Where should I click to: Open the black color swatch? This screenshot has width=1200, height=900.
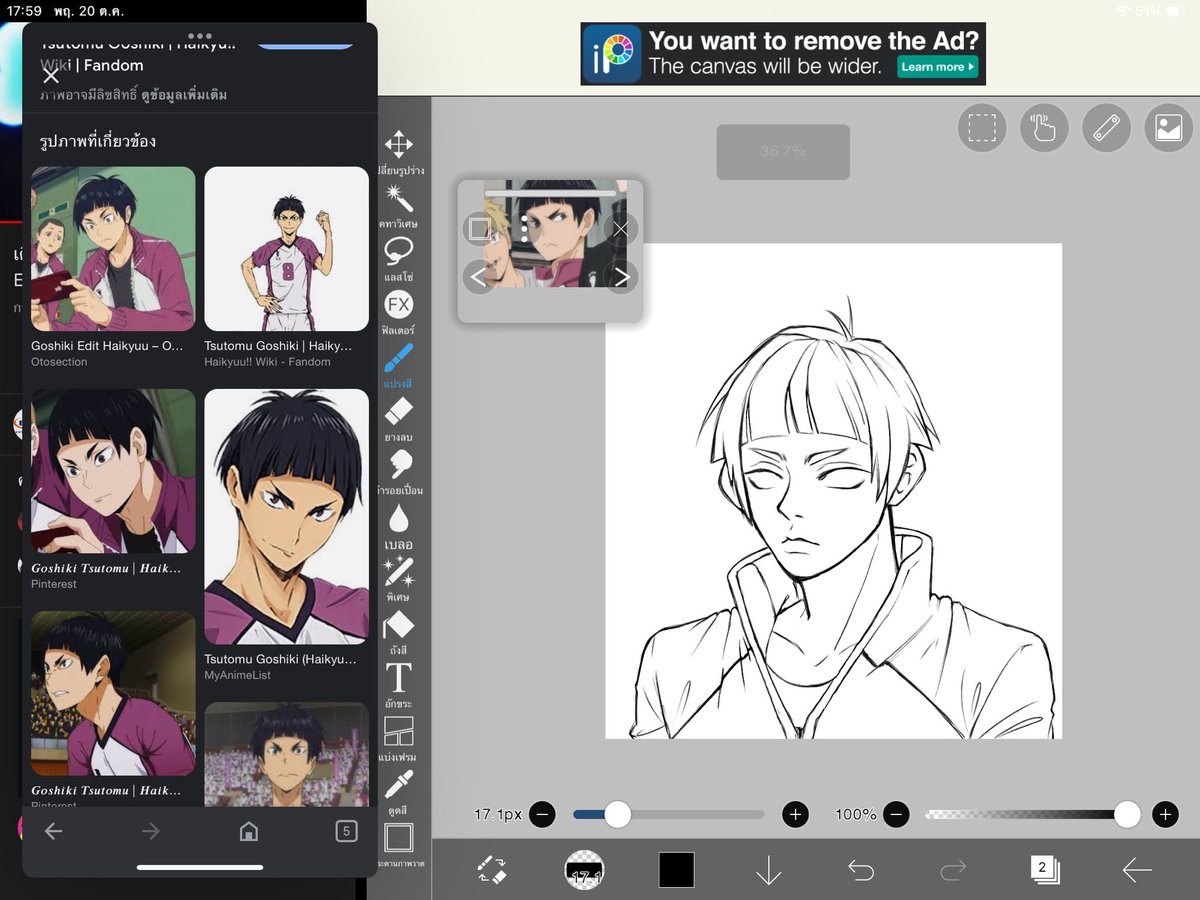click(x=676, y=870)
